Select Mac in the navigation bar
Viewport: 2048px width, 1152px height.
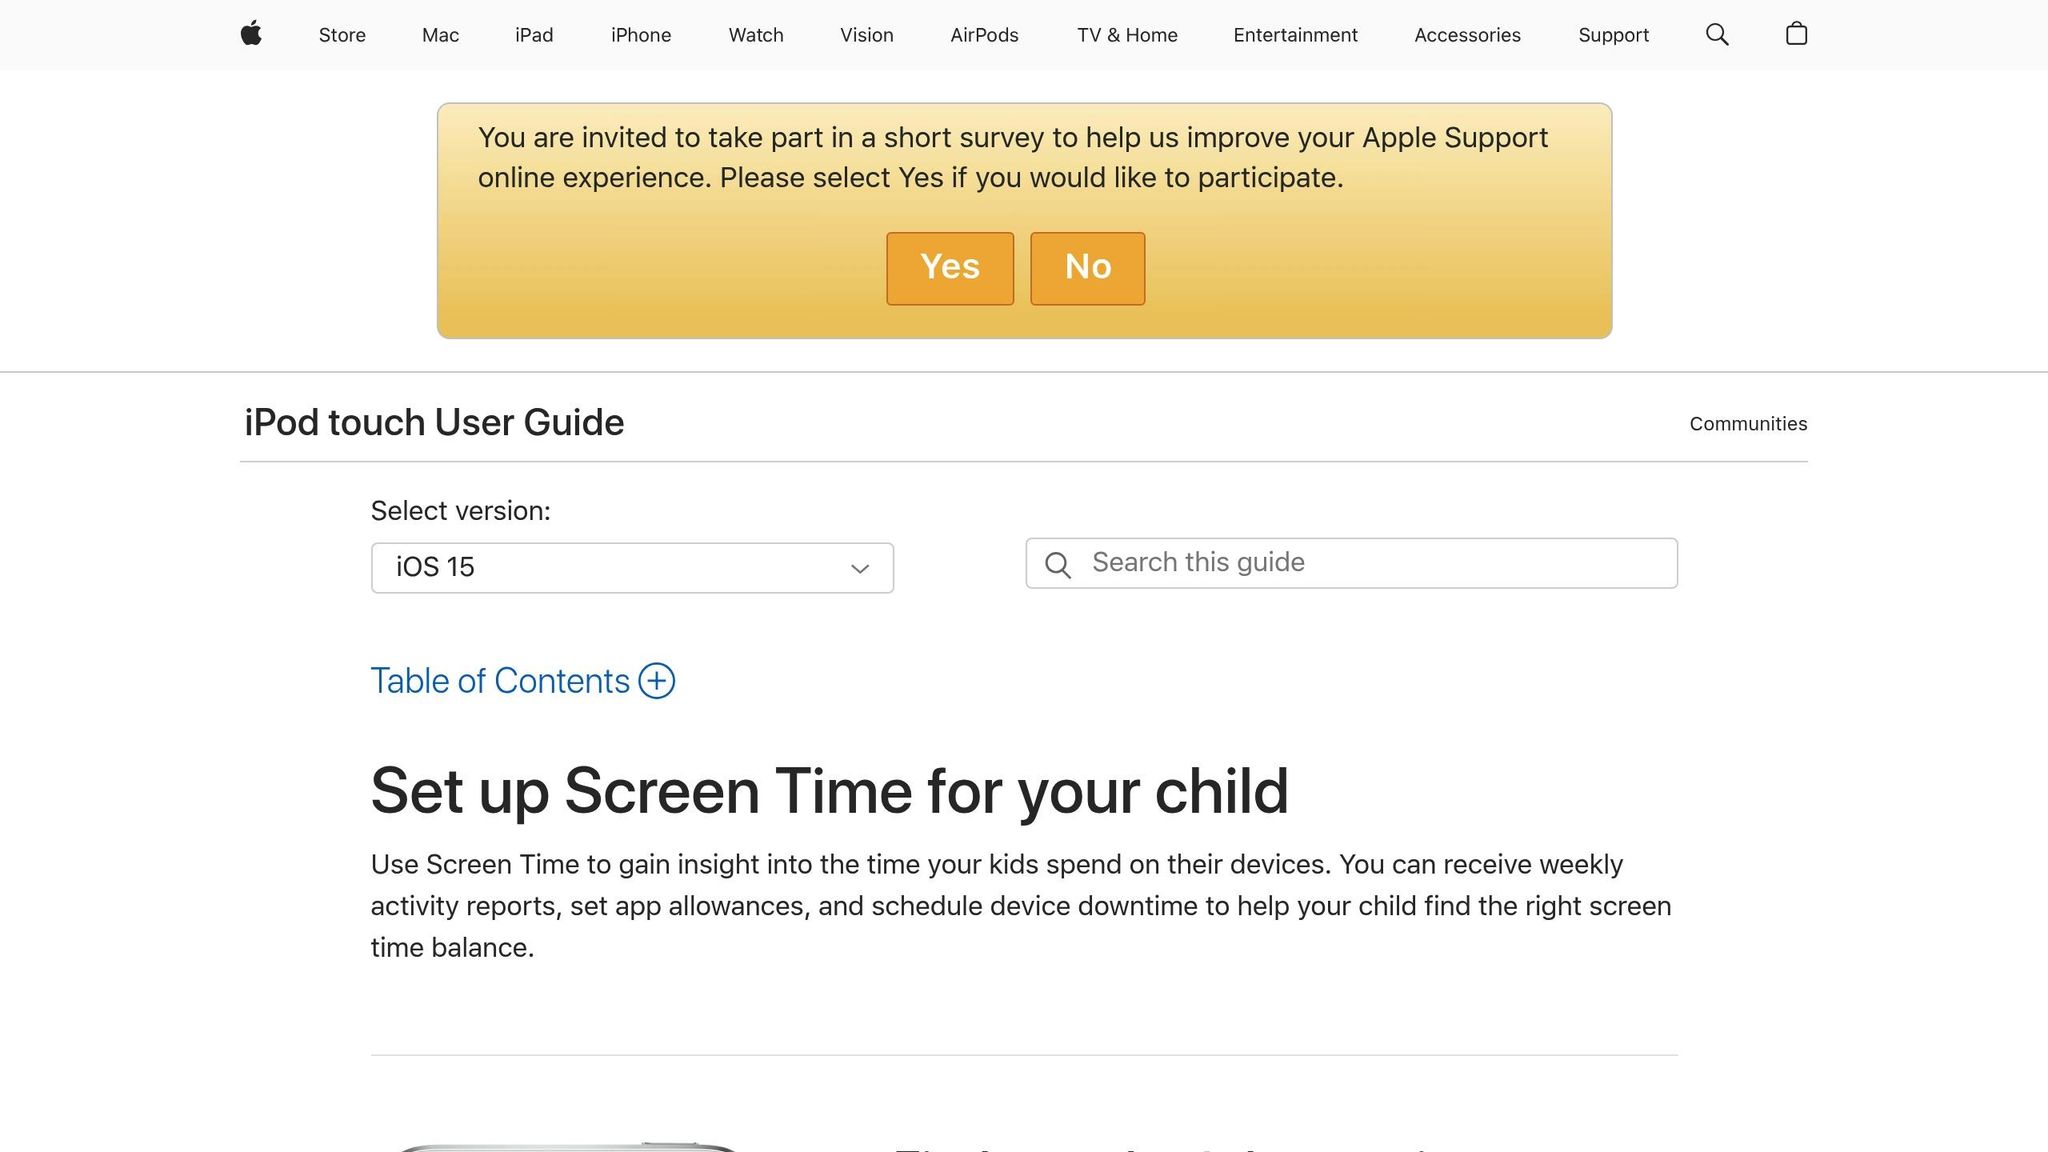coord(439,35)
